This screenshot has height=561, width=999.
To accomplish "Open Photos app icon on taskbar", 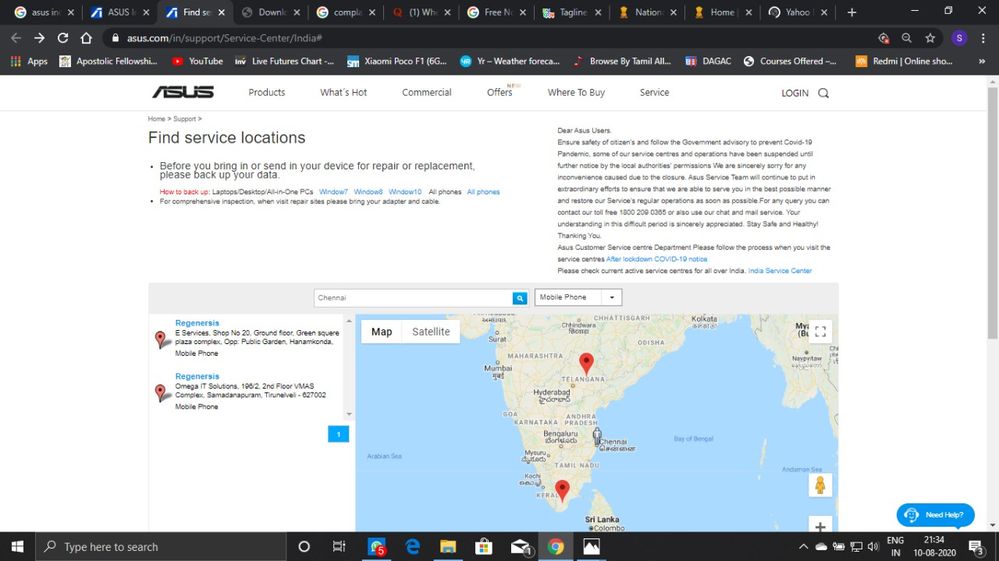I will [591, 546].
